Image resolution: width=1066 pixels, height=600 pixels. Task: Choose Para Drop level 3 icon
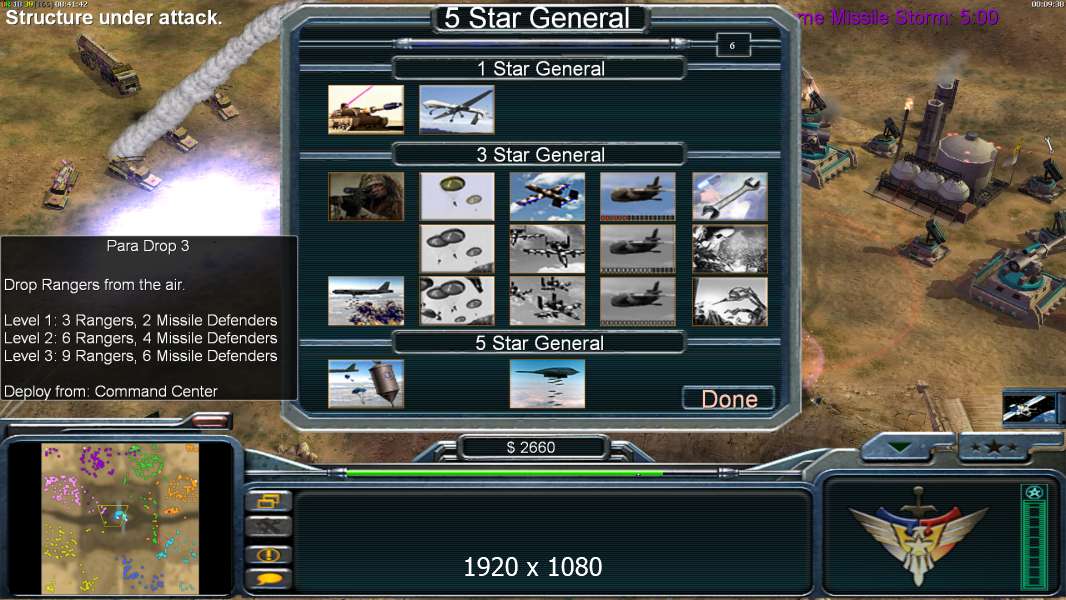pos(457,301)
